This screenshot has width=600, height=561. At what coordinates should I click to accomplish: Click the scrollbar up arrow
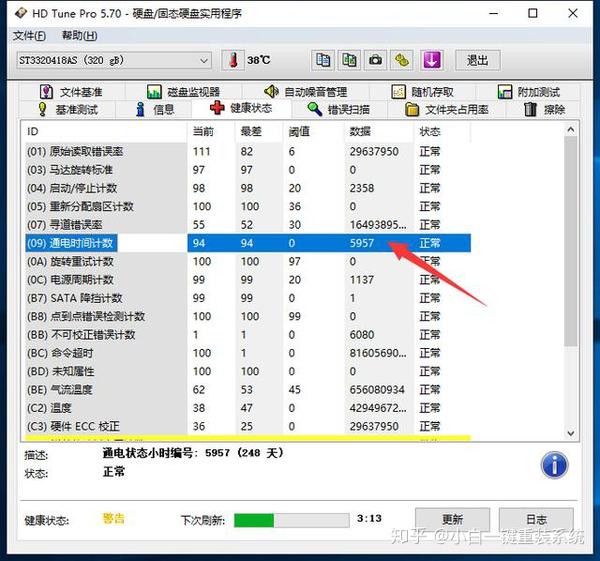click(571, 130)
